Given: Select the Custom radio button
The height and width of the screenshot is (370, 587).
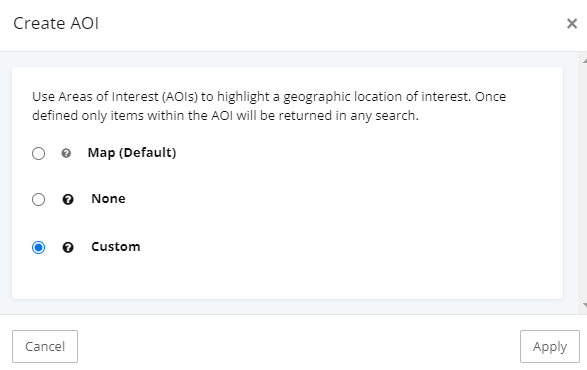Looking at the screenshot, I should [38, 247].
